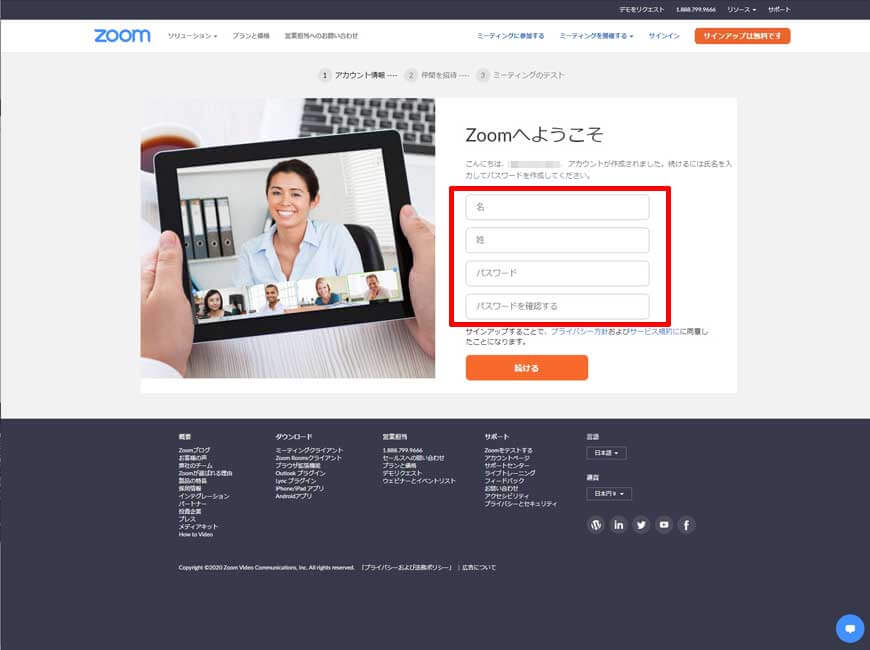The image size is (870, 650).
Task: Click the パスワード field
Action: point(557,273)
